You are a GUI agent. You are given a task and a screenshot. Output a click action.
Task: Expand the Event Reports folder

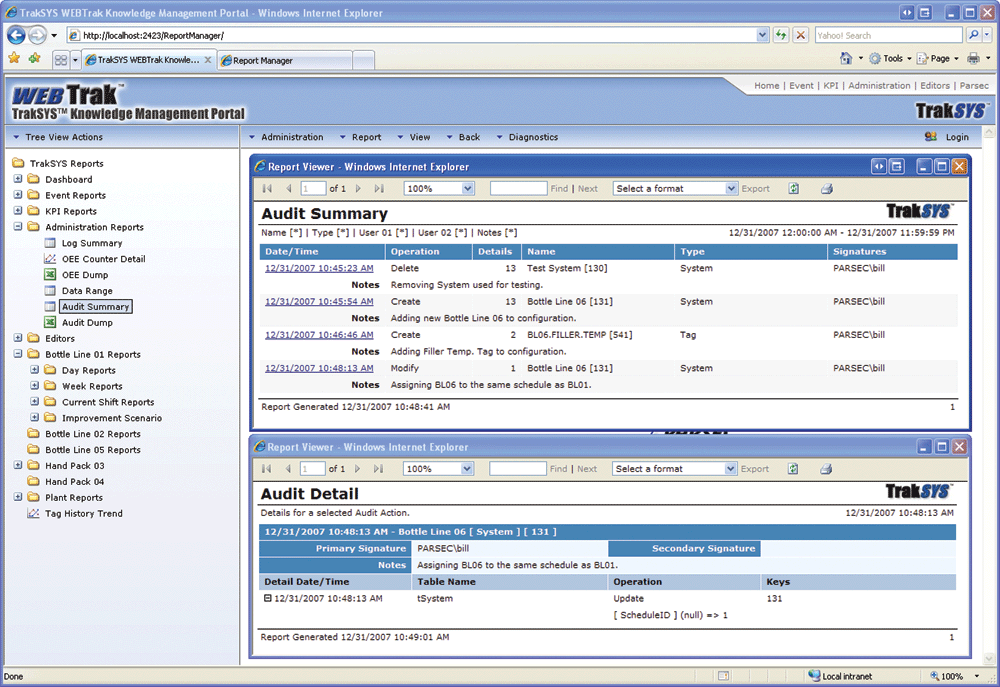[x=18, y=195]
